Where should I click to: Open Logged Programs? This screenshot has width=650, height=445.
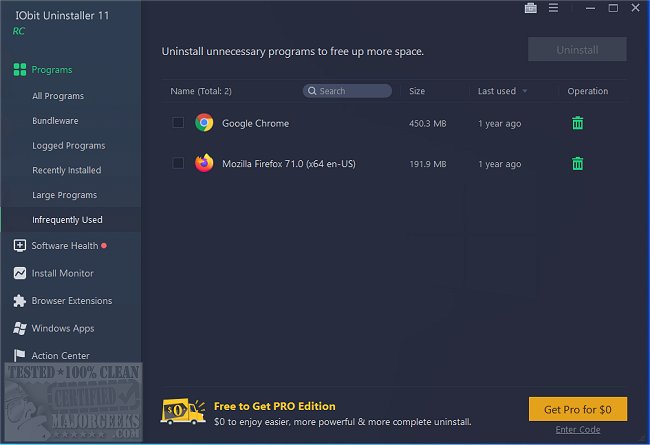click(x=69, y=146)
